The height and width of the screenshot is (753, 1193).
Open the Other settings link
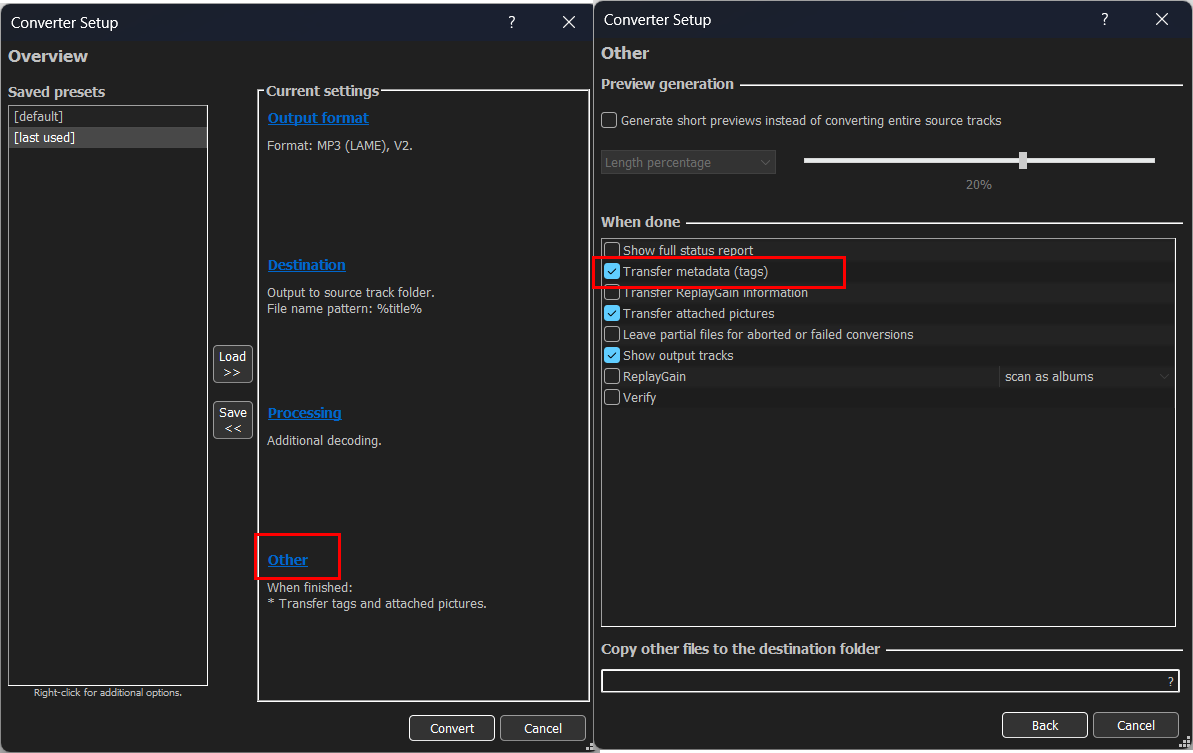tap(288, 560)
